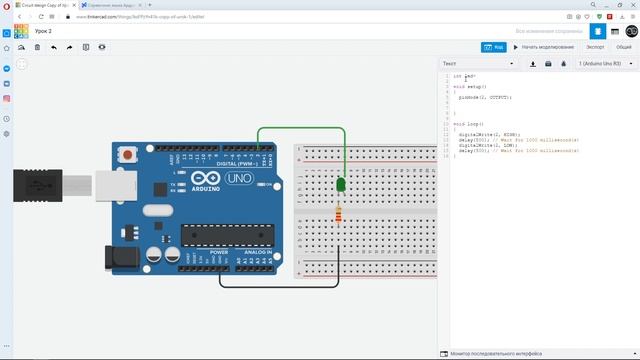Open the Serial Monitor panel
Image resolution: width=640 pixels, height=360 pixels.
(x=496, y=354)
